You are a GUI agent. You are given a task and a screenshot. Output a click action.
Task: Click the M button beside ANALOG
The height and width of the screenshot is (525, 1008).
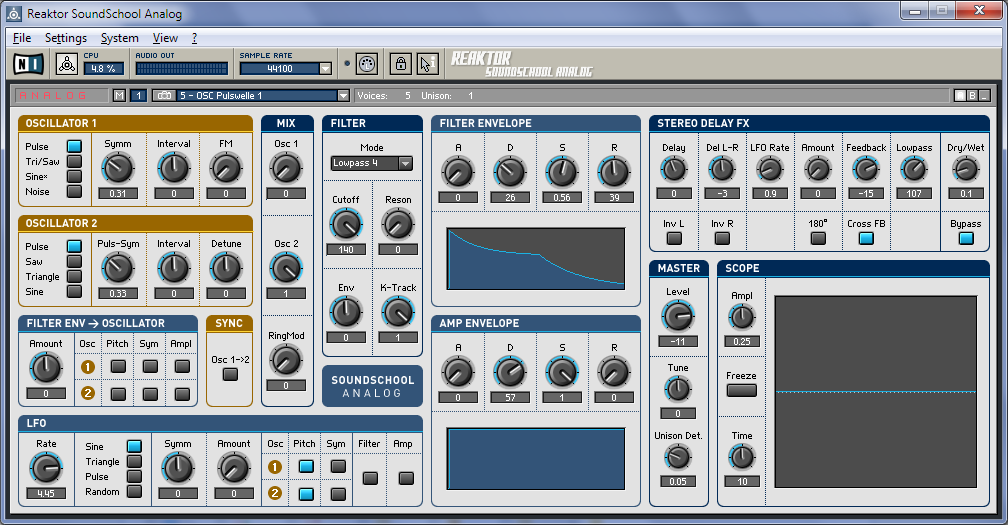(x=120, y=96)
